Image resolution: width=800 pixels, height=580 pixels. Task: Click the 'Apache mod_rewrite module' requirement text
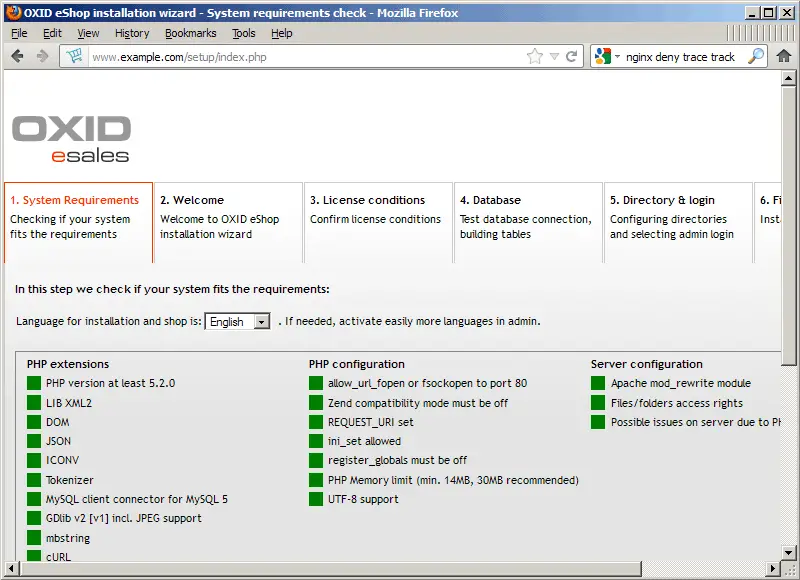click(681, 383)
